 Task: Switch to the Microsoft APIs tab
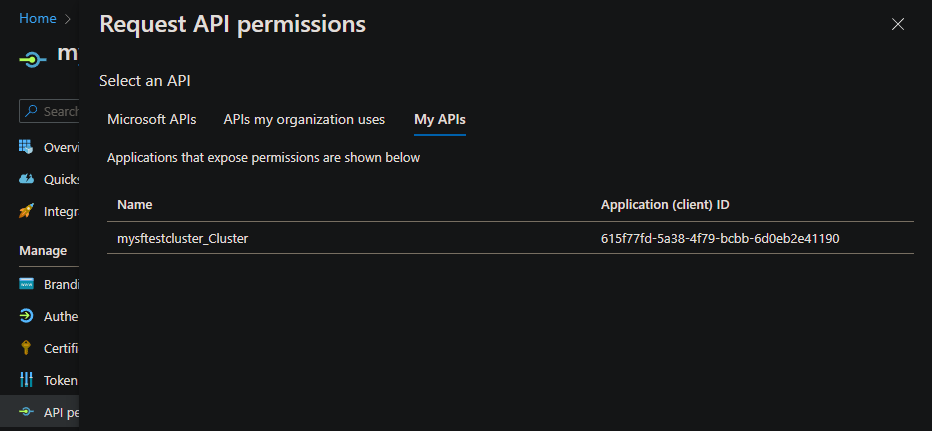click(152, 120)
